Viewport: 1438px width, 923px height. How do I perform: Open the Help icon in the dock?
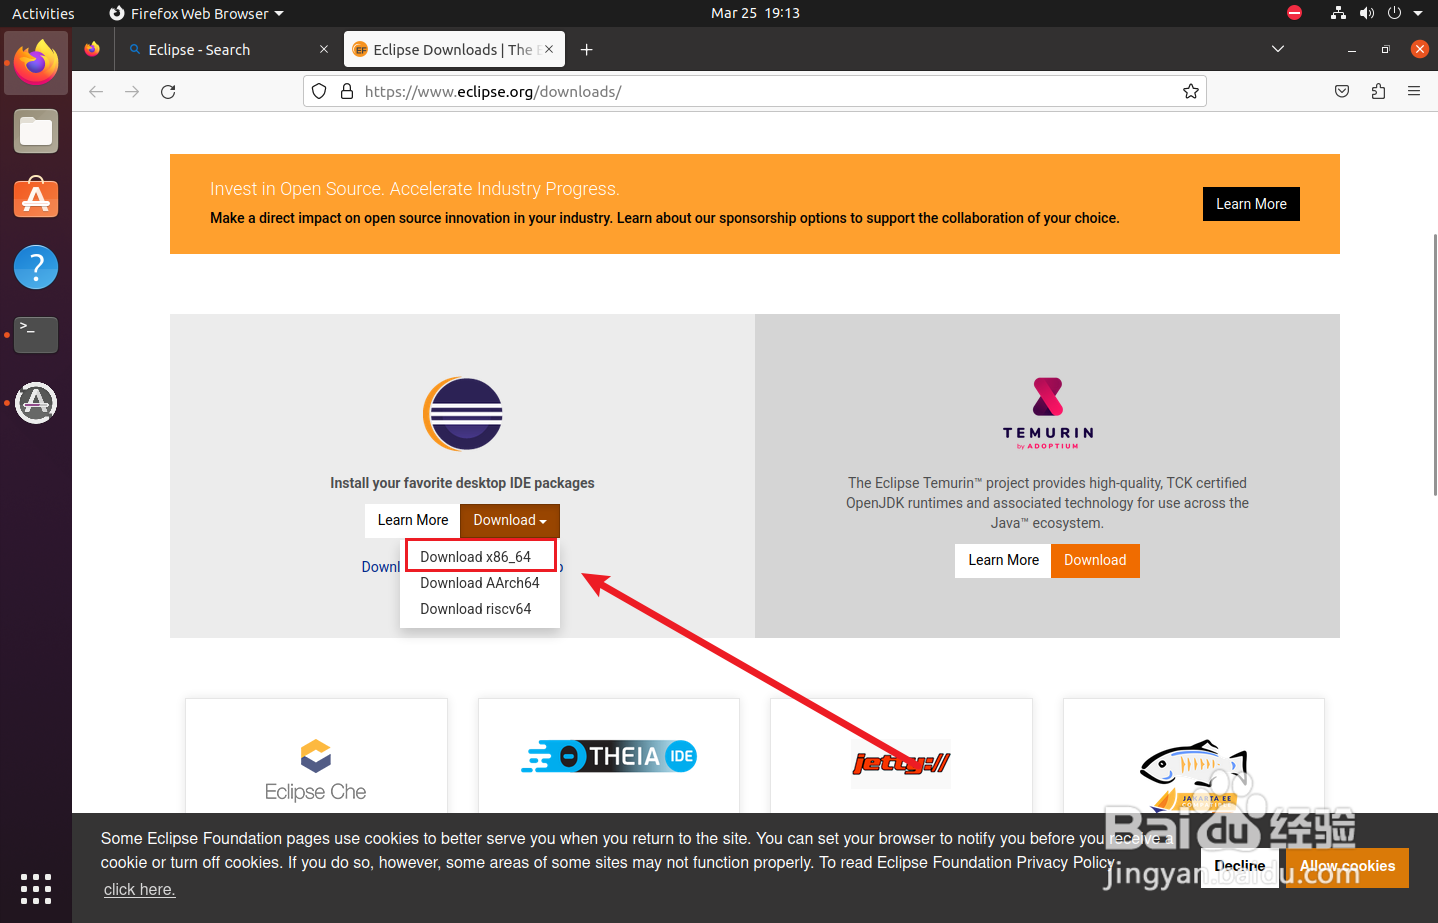pyautogui.click(x=36, y=267)
